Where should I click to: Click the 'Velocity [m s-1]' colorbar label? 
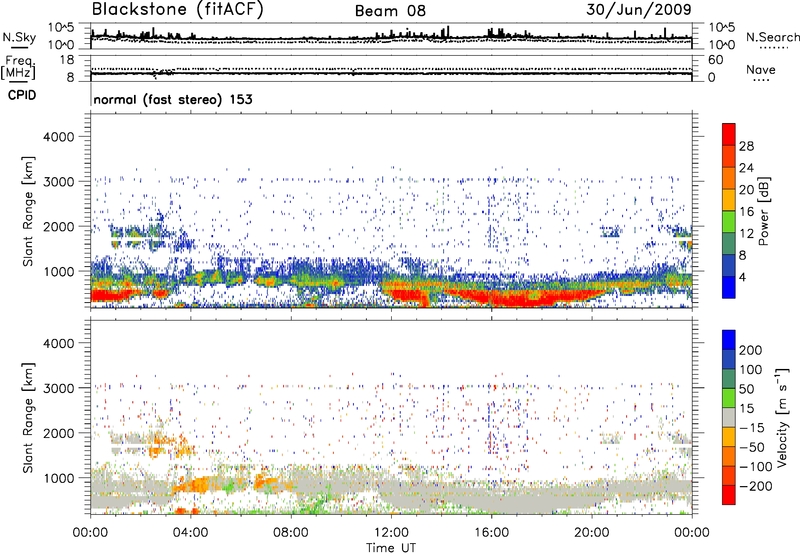tap(782, 418)
